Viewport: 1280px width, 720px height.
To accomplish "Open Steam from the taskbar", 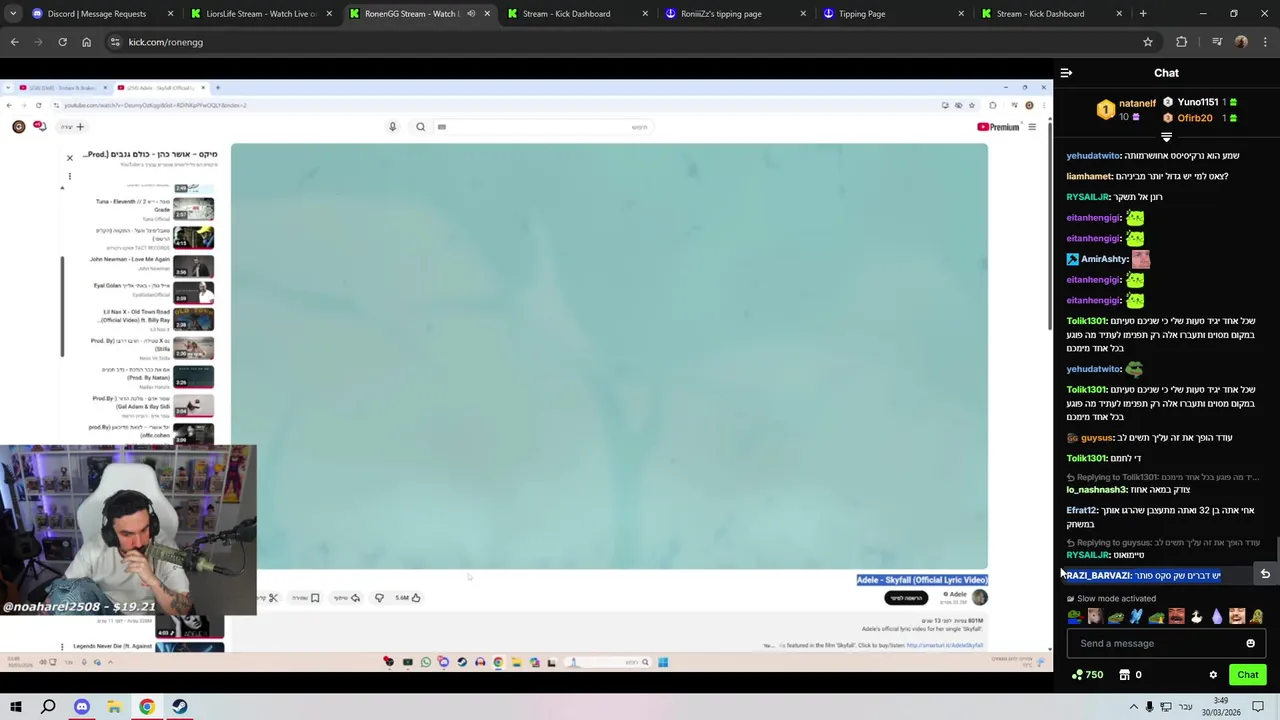I will pos(179,707).
